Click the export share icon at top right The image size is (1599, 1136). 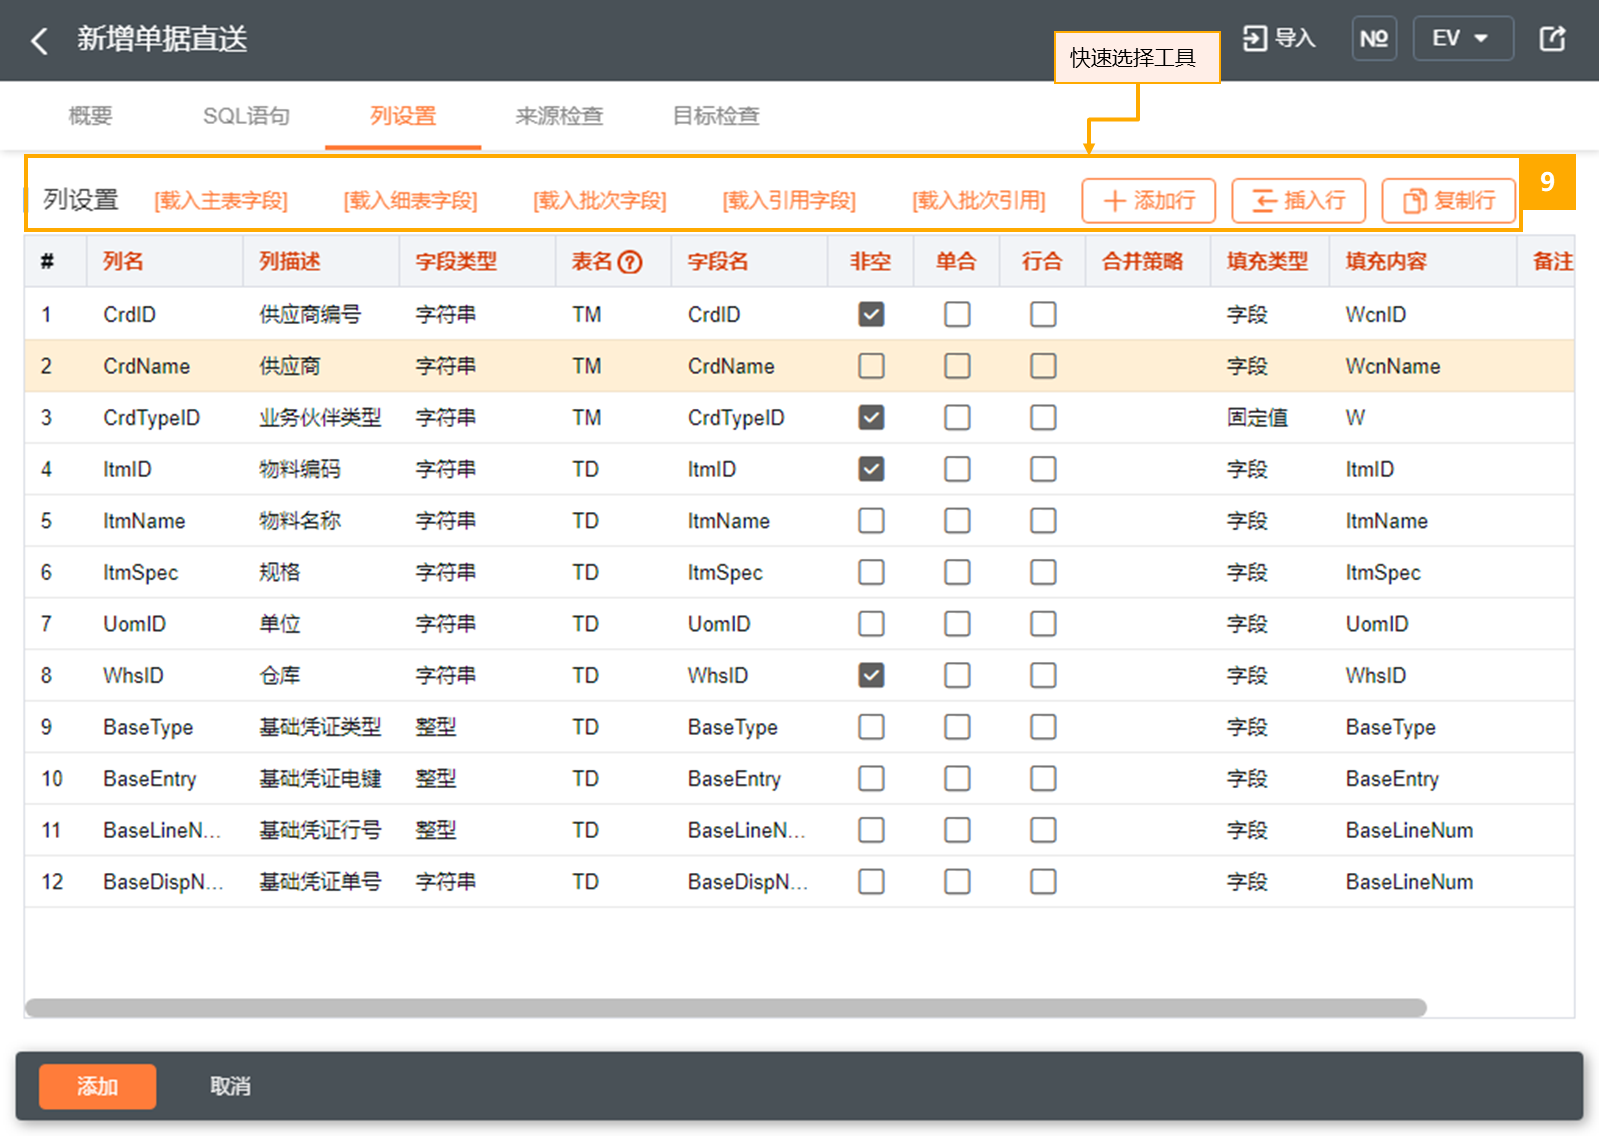coord(1552,39)
